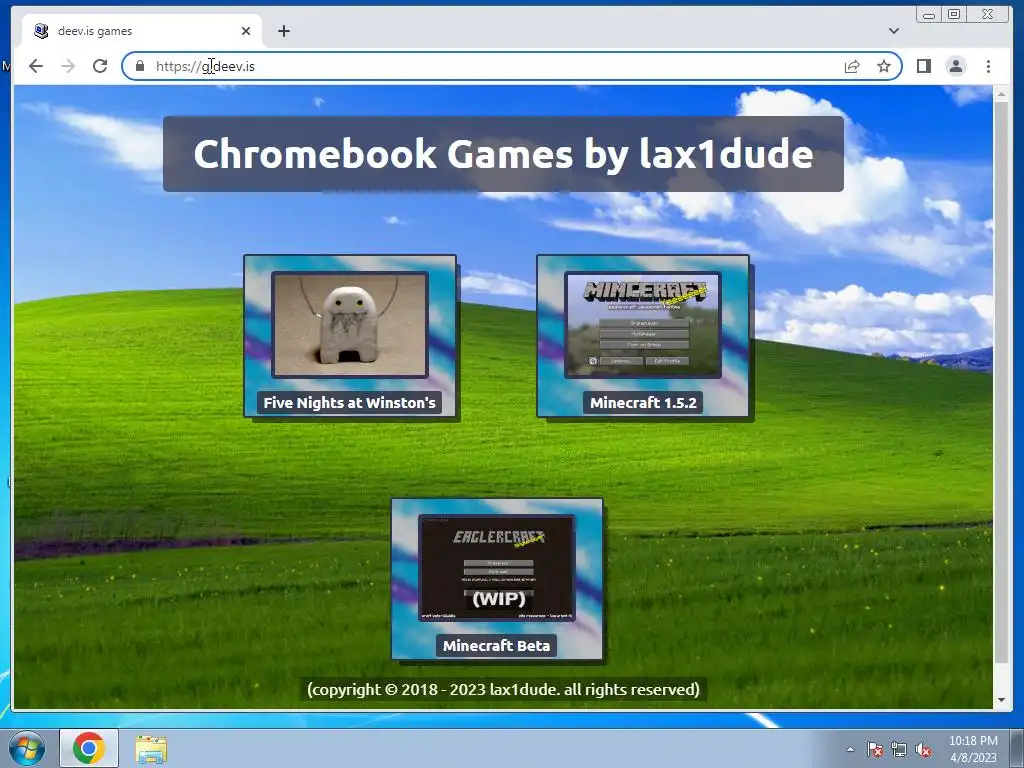Go back to the previous page

(x=36, y=66)
